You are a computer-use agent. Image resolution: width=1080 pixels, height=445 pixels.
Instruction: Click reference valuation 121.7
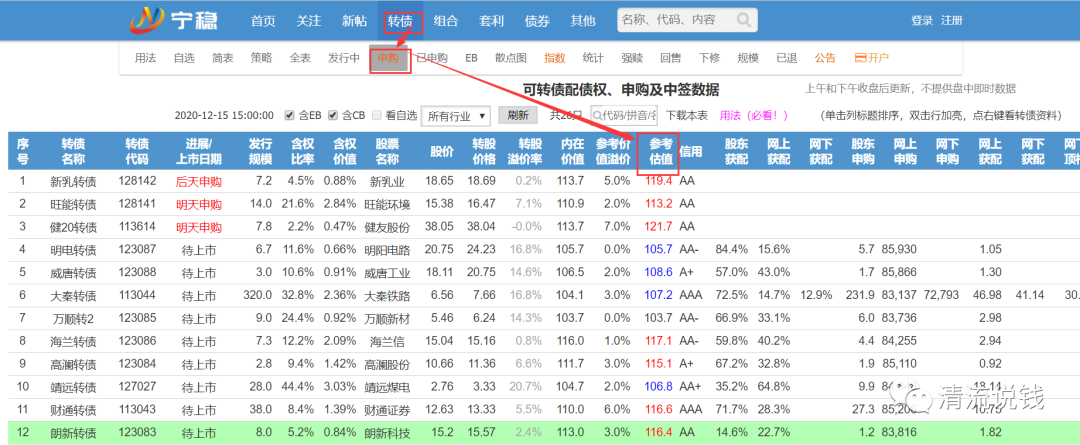pyautogui.click(x=659, y=227)
